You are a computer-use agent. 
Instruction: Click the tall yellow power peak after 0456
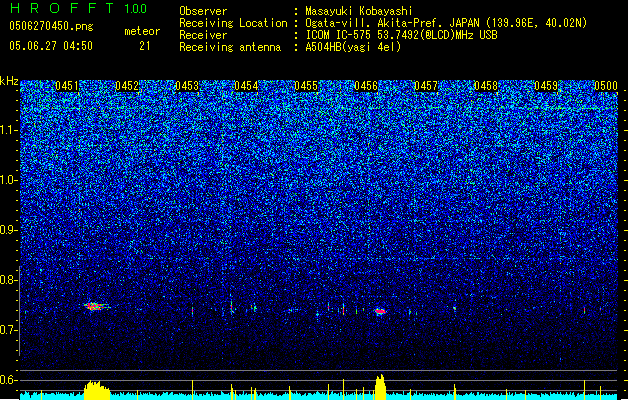pos(380,387)
